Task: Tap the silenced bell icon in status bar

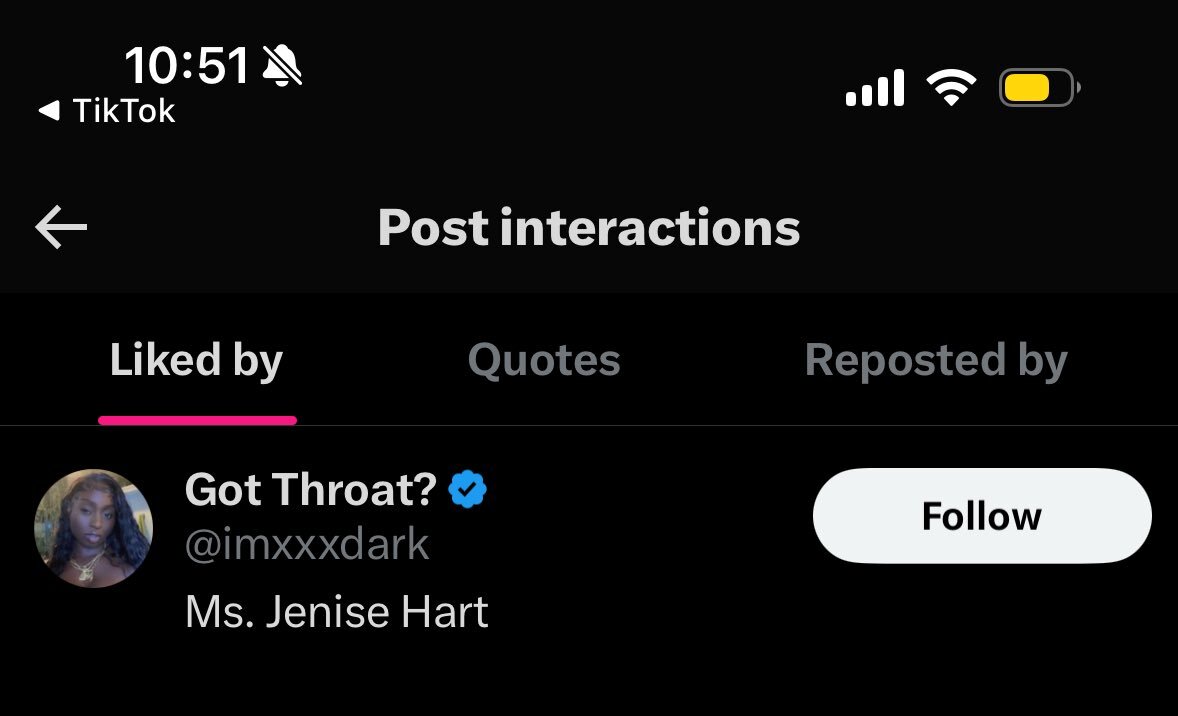Action: [282, 65]
